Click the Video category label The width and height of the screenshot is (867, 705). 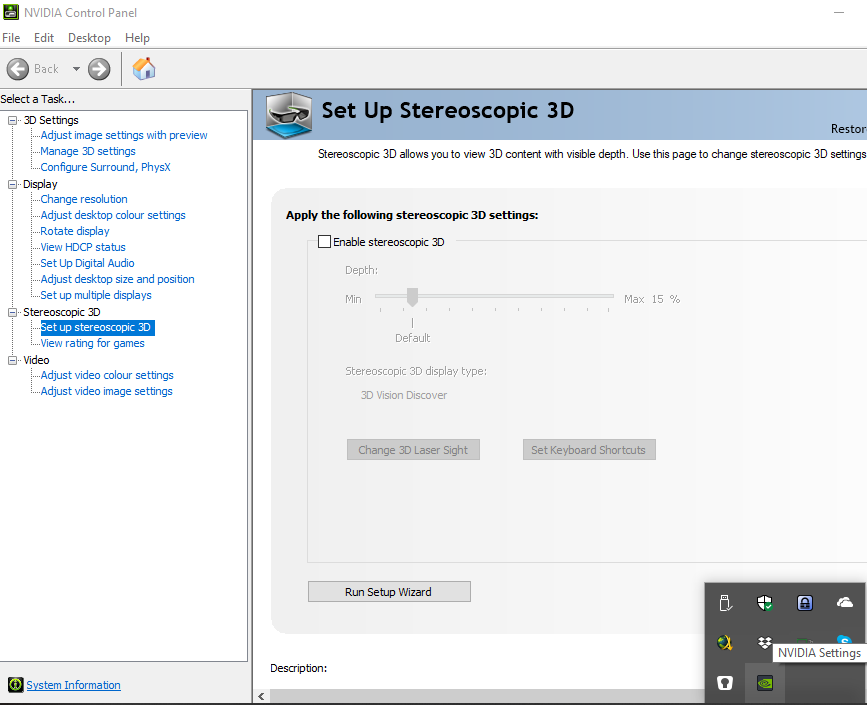pos(36,360)
